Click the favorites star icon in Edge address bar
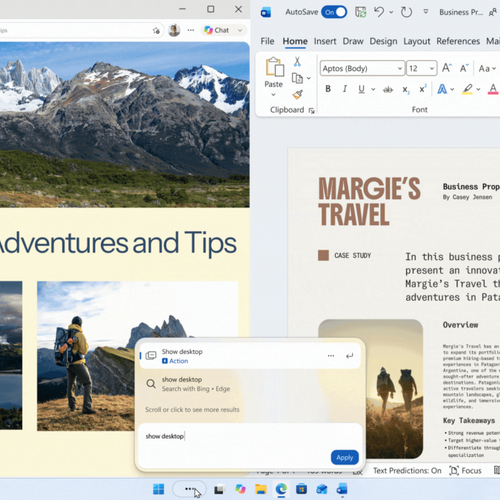Viewport: 500px width, 500px height. [156, 31]
